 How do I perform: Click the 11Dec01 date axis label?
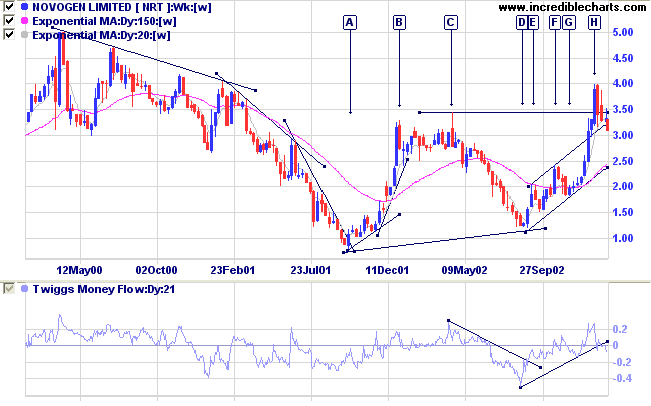(x=387, y=270)
